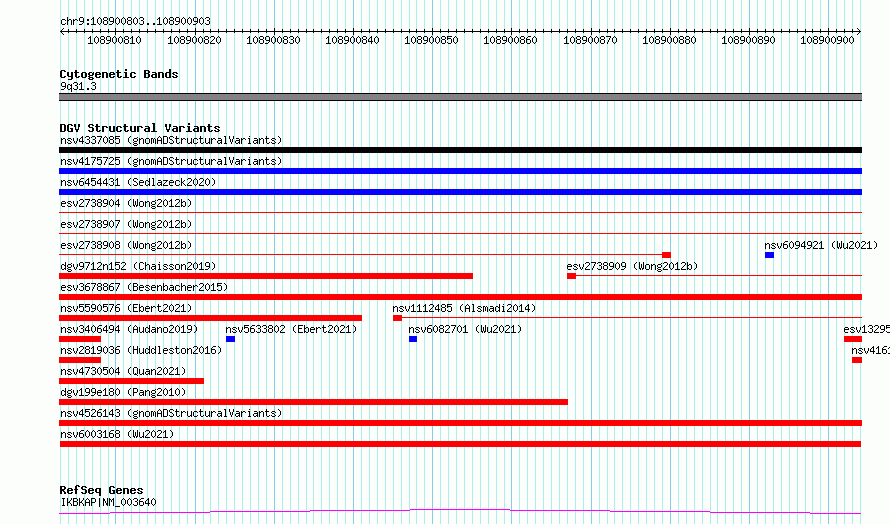Open variant nsv6094921 (Wu2021) label
The height and width of the screenshot is (524, 890).
821,245
